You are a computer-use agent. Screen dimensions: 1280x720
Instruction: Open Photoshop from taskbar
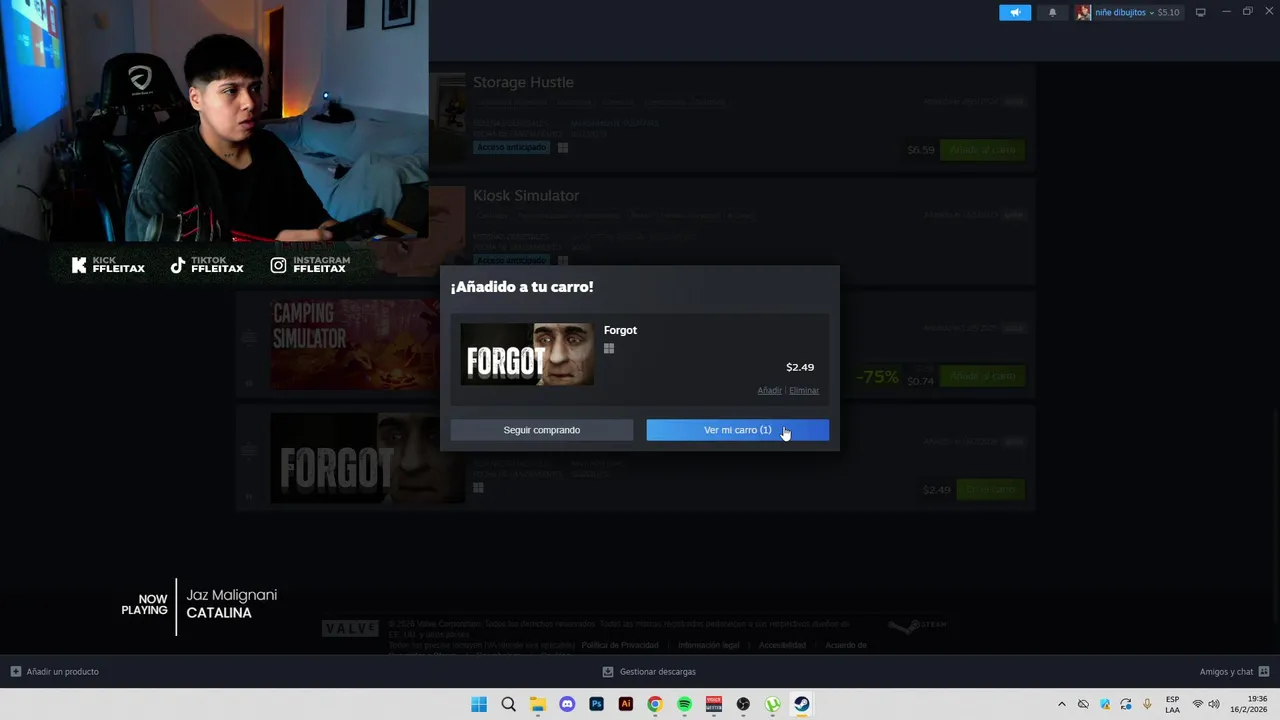(x=597, y=704)
